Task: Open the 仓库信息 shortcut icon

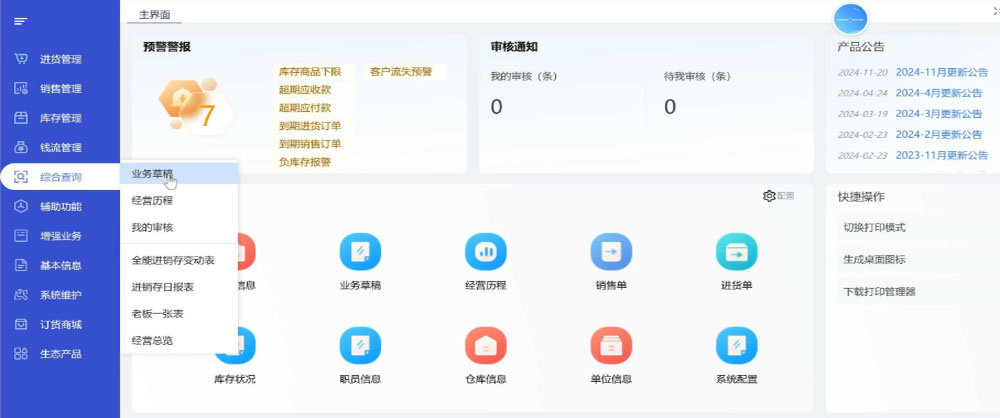Action: coord(486,346)
